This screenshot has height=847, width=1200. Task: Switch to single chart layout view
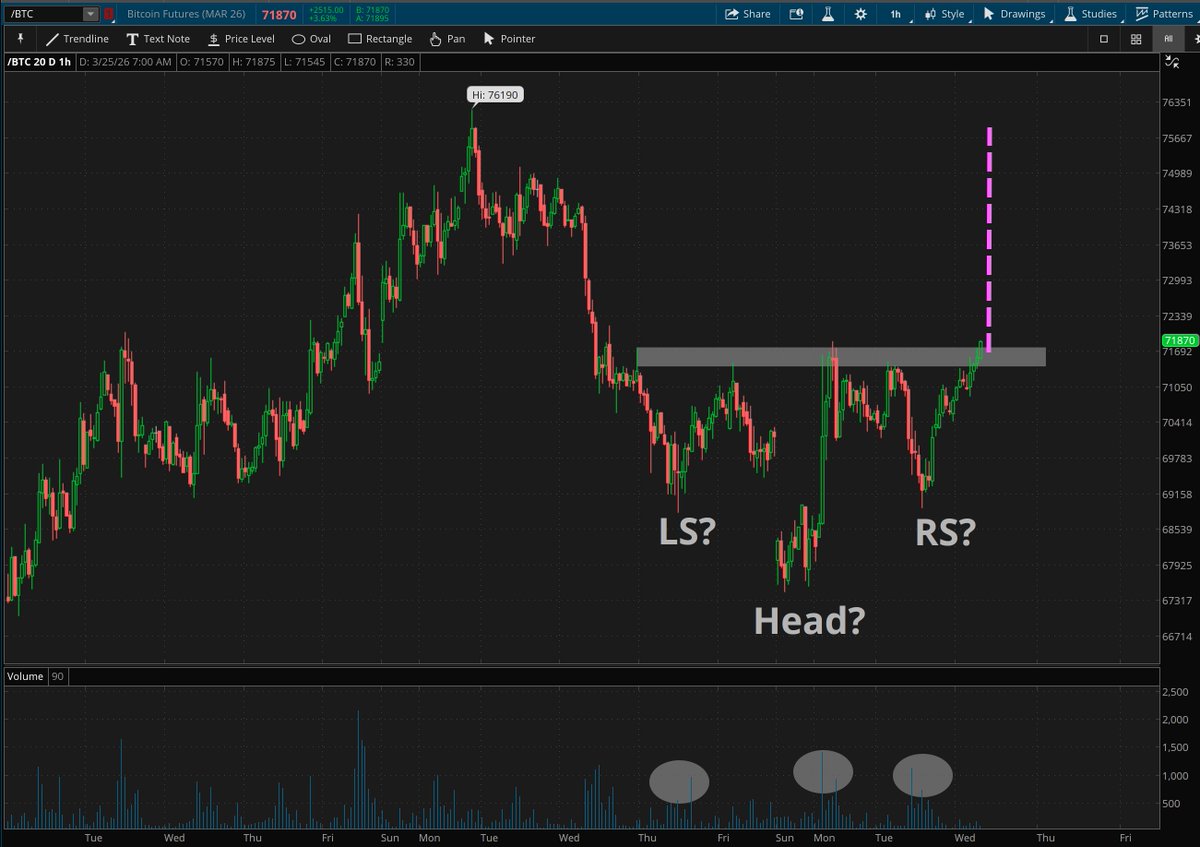pyautogui.click(x=1104, y=39)
